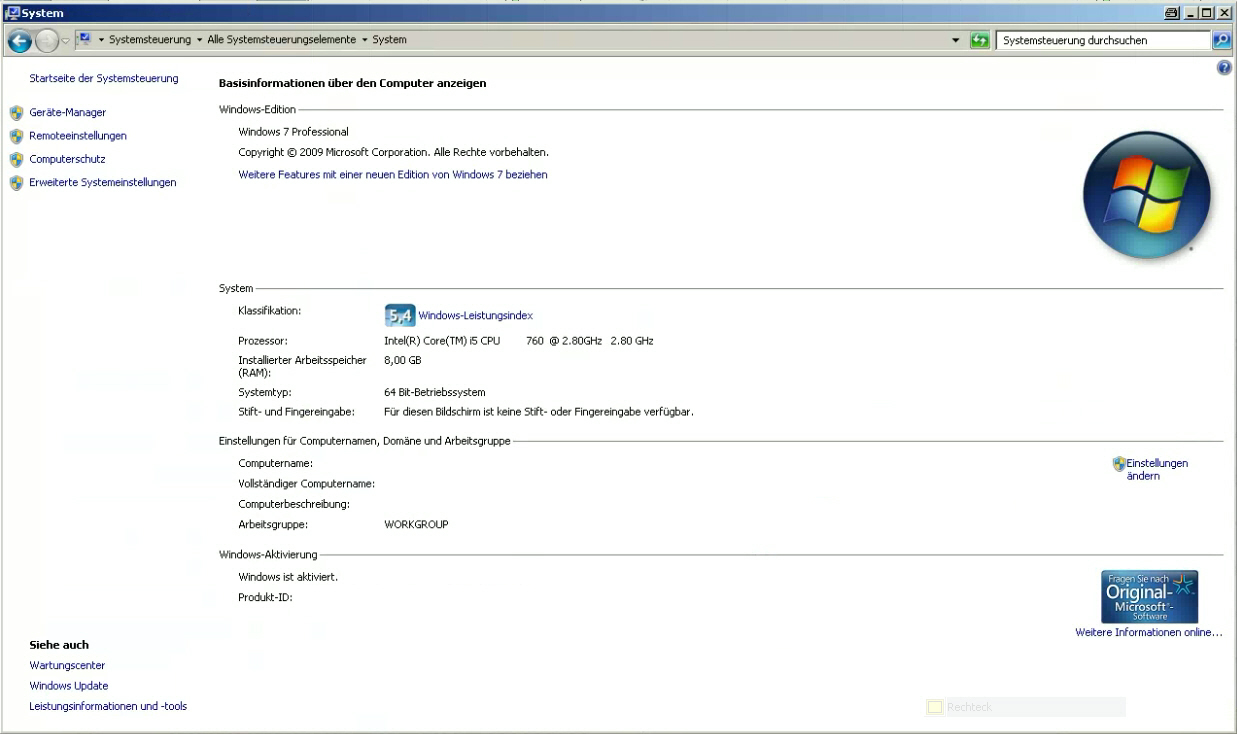Open Geräte-Manager link

tap(68, 113)
